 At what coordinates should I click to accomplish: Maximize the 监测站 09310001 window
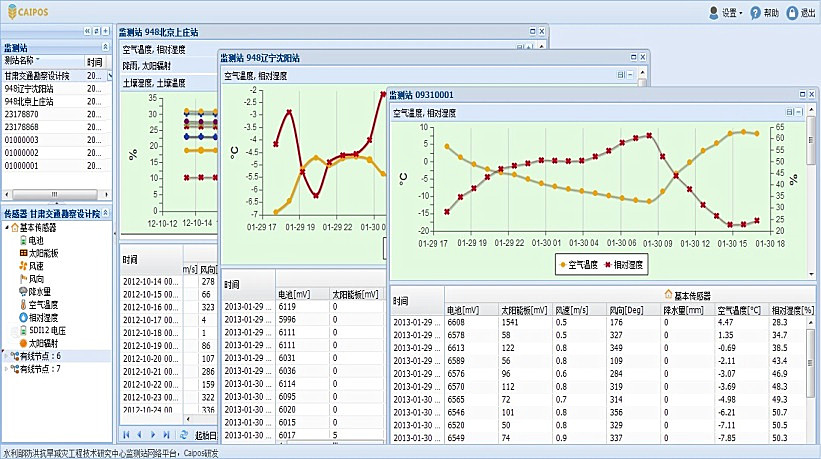click(802, 94)
